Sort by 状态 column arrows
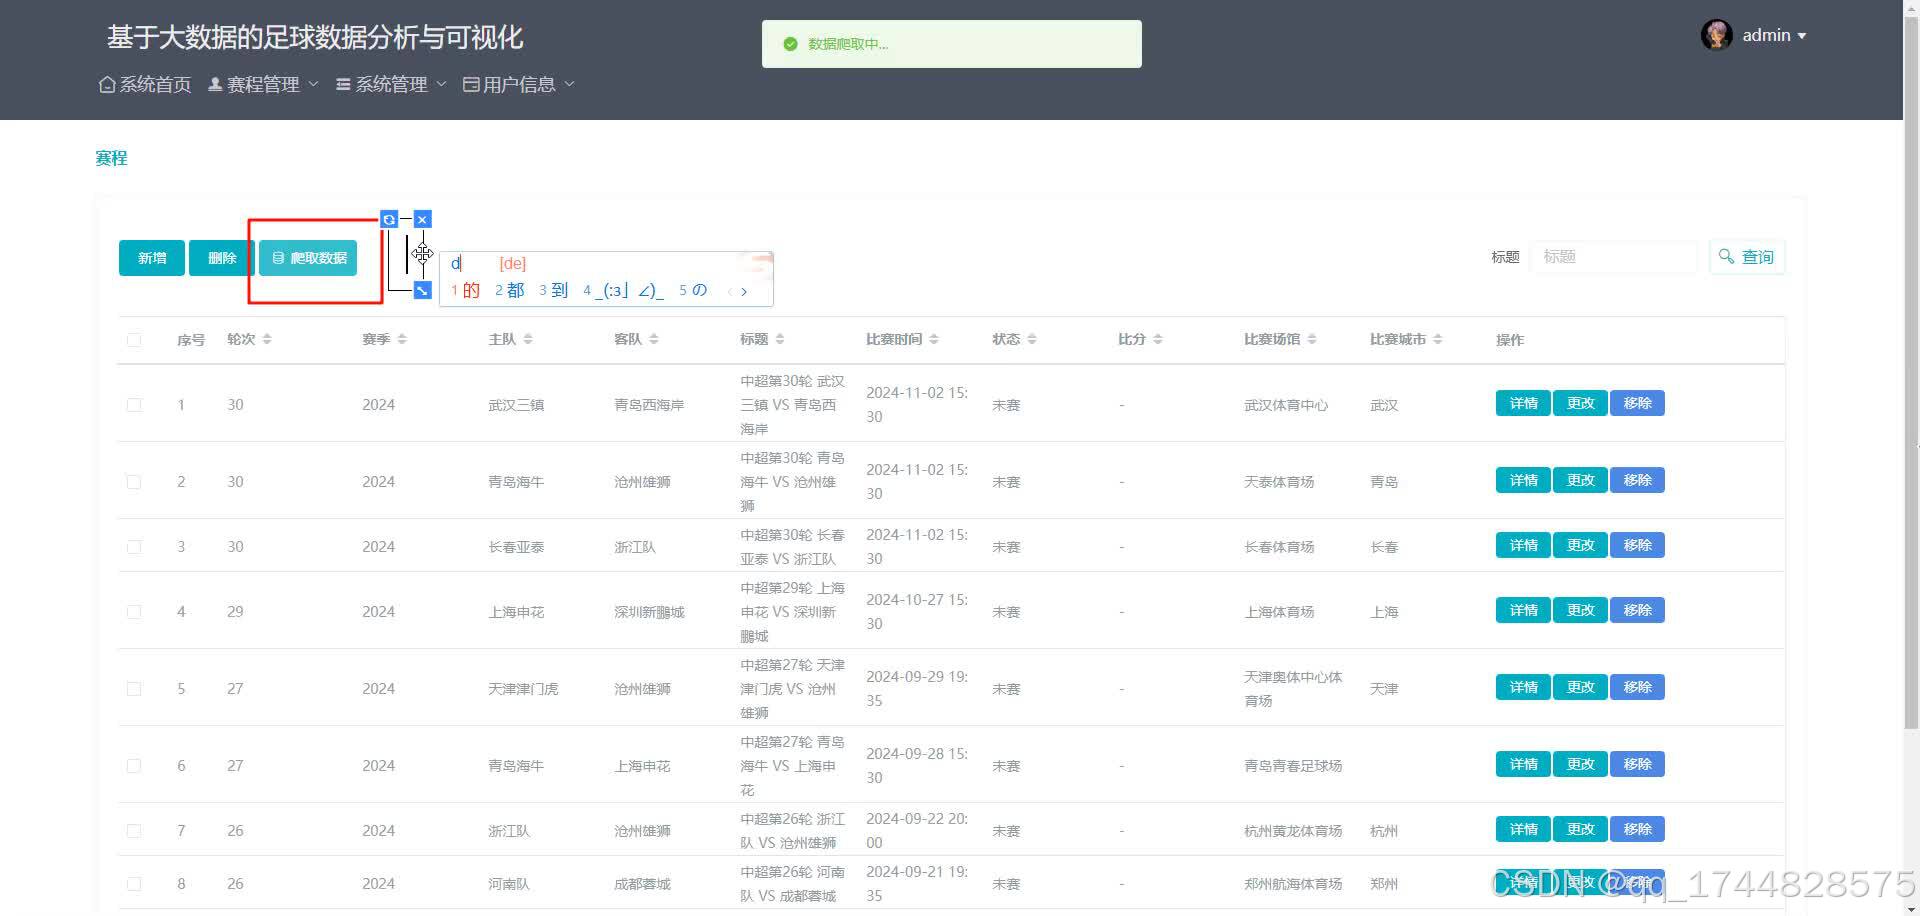This screenshot has height=916, width=1920. pyautogui.click(x=1032, y=340)
